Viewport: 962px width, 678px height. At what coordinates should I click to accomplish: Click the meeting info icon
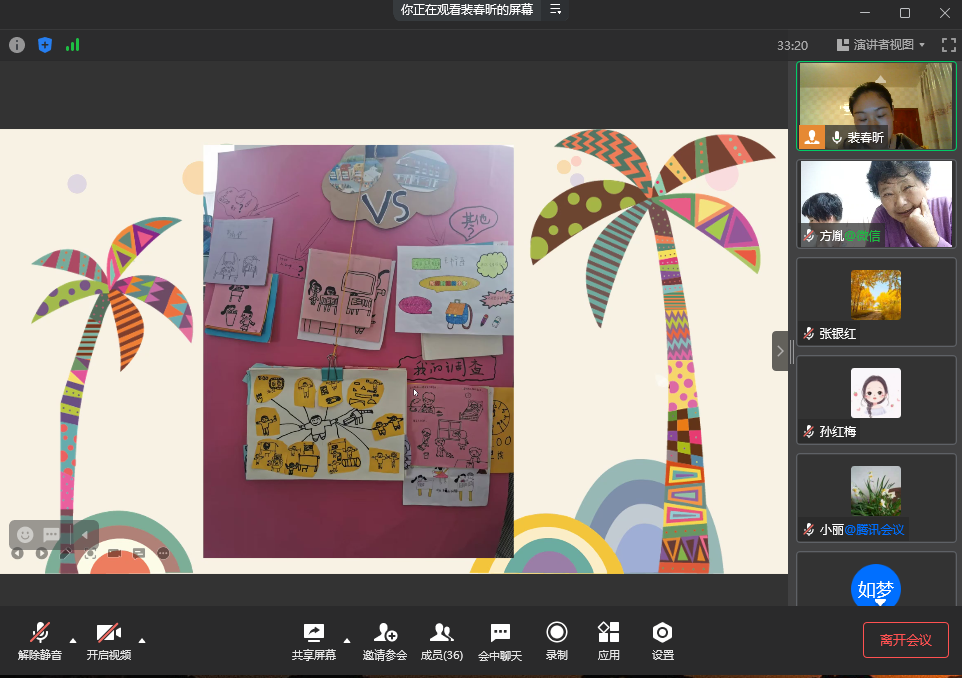pos(17,45)
